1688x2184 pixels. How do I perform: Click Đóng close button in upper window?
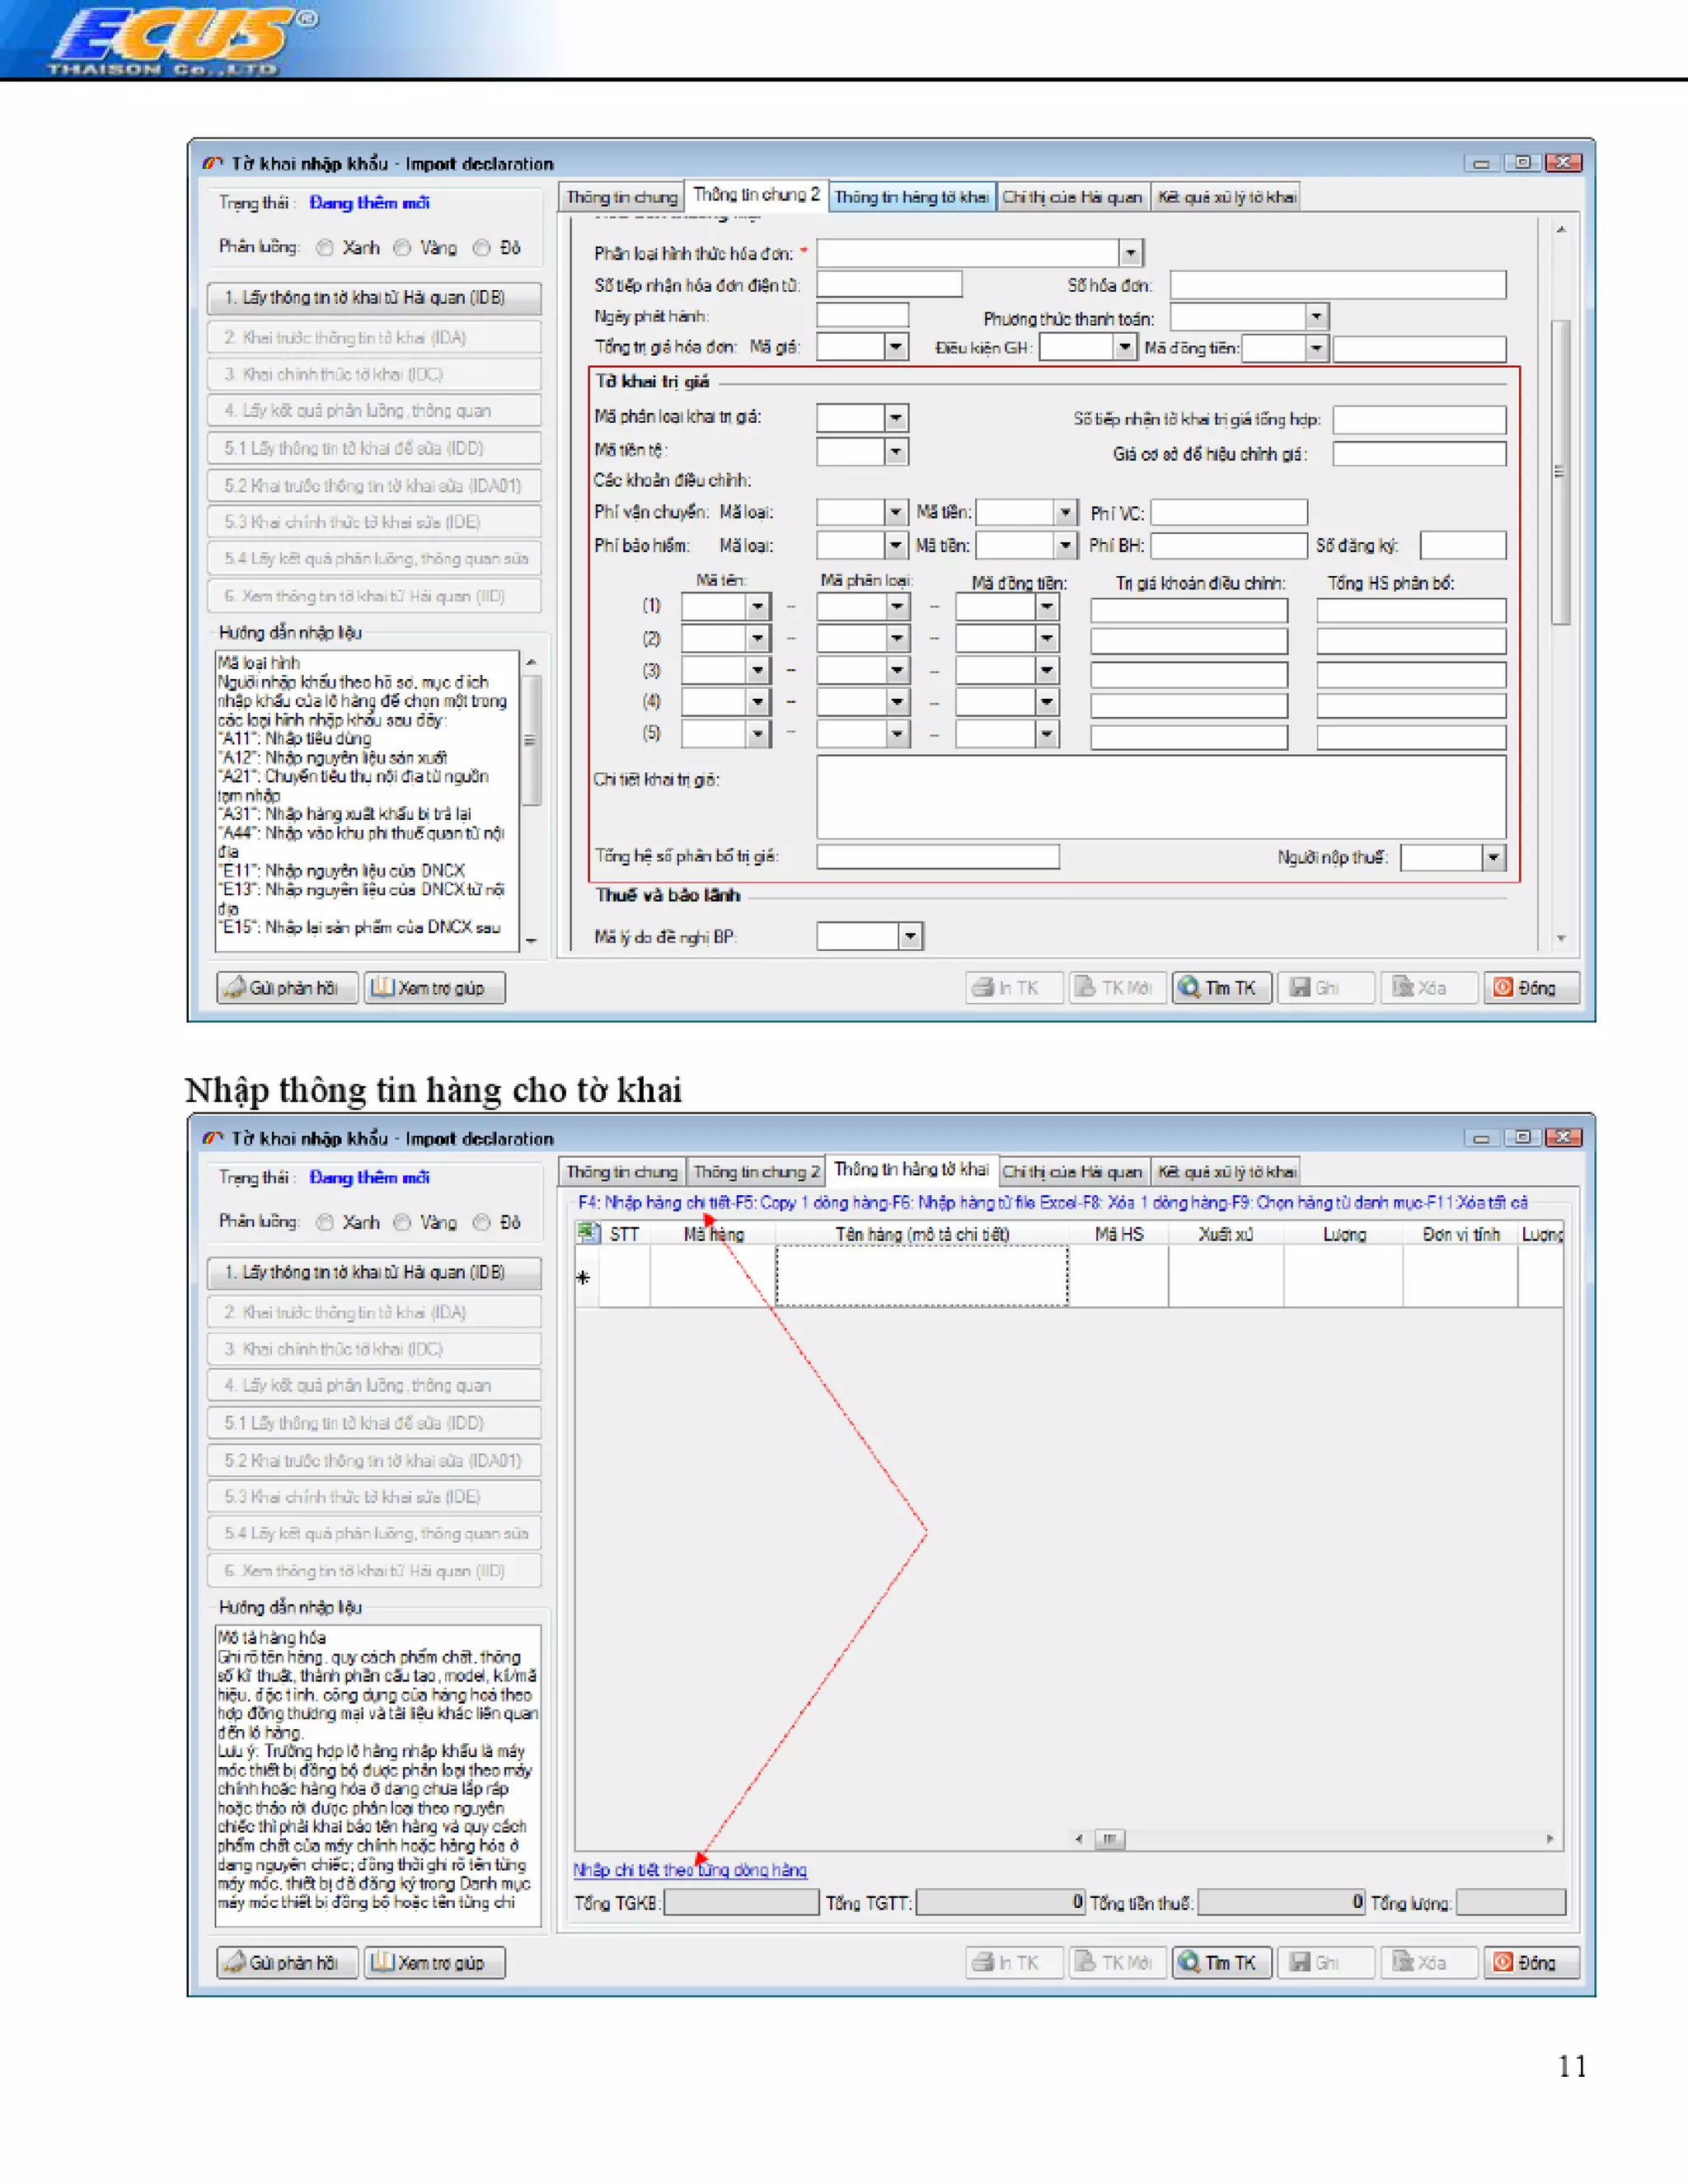coord(1531,987)
